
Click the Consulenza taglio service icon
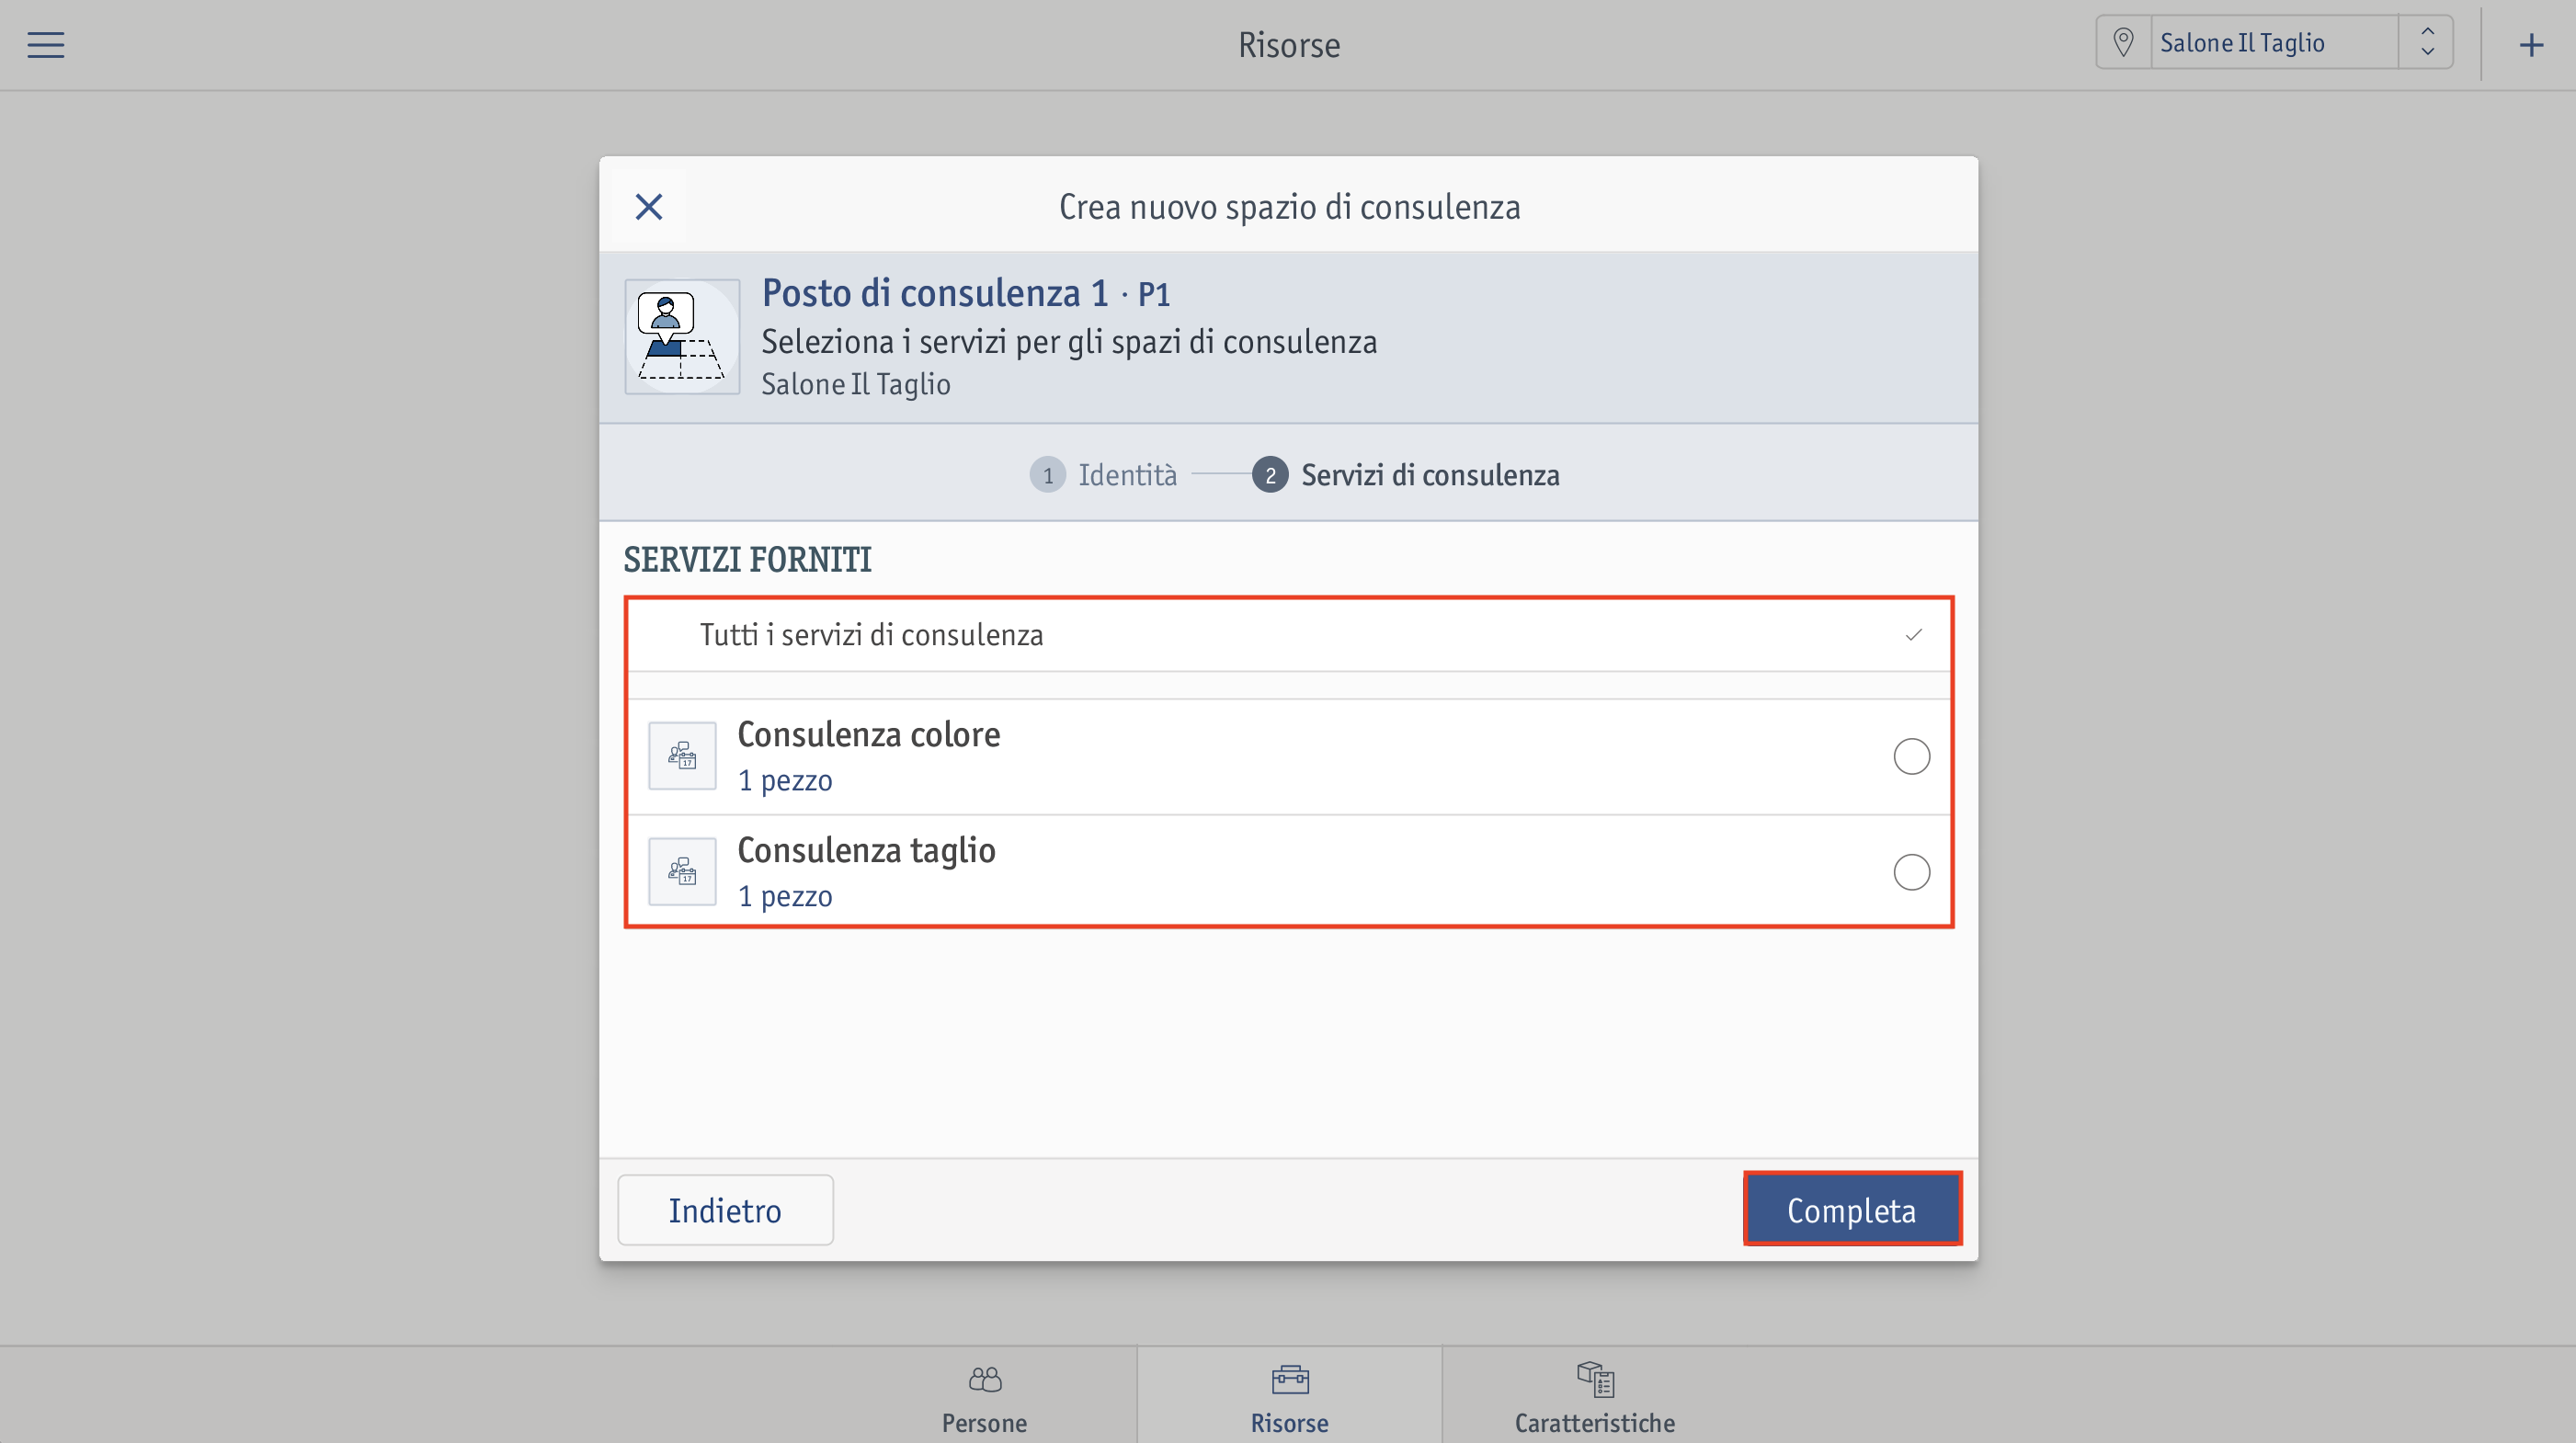[x=682, y=871]
